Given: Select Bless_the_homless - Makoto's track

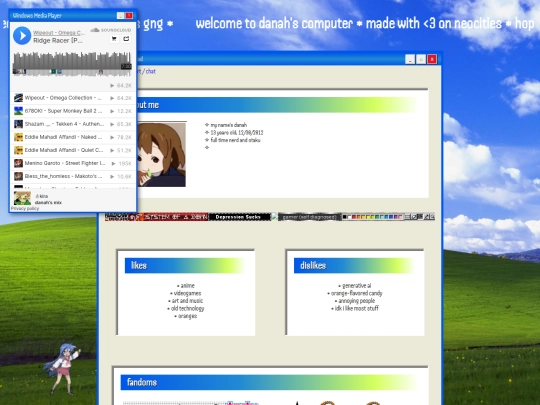Looking at the screenshot, I should point(73,176).
